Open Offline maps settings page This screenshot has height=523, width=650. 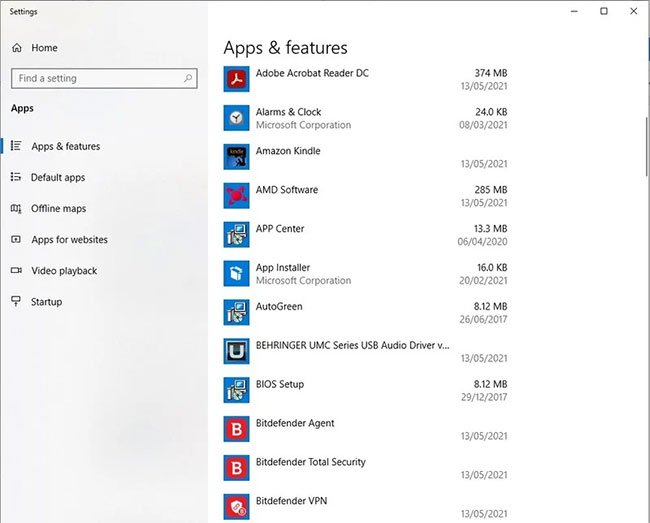click(58, 209)
